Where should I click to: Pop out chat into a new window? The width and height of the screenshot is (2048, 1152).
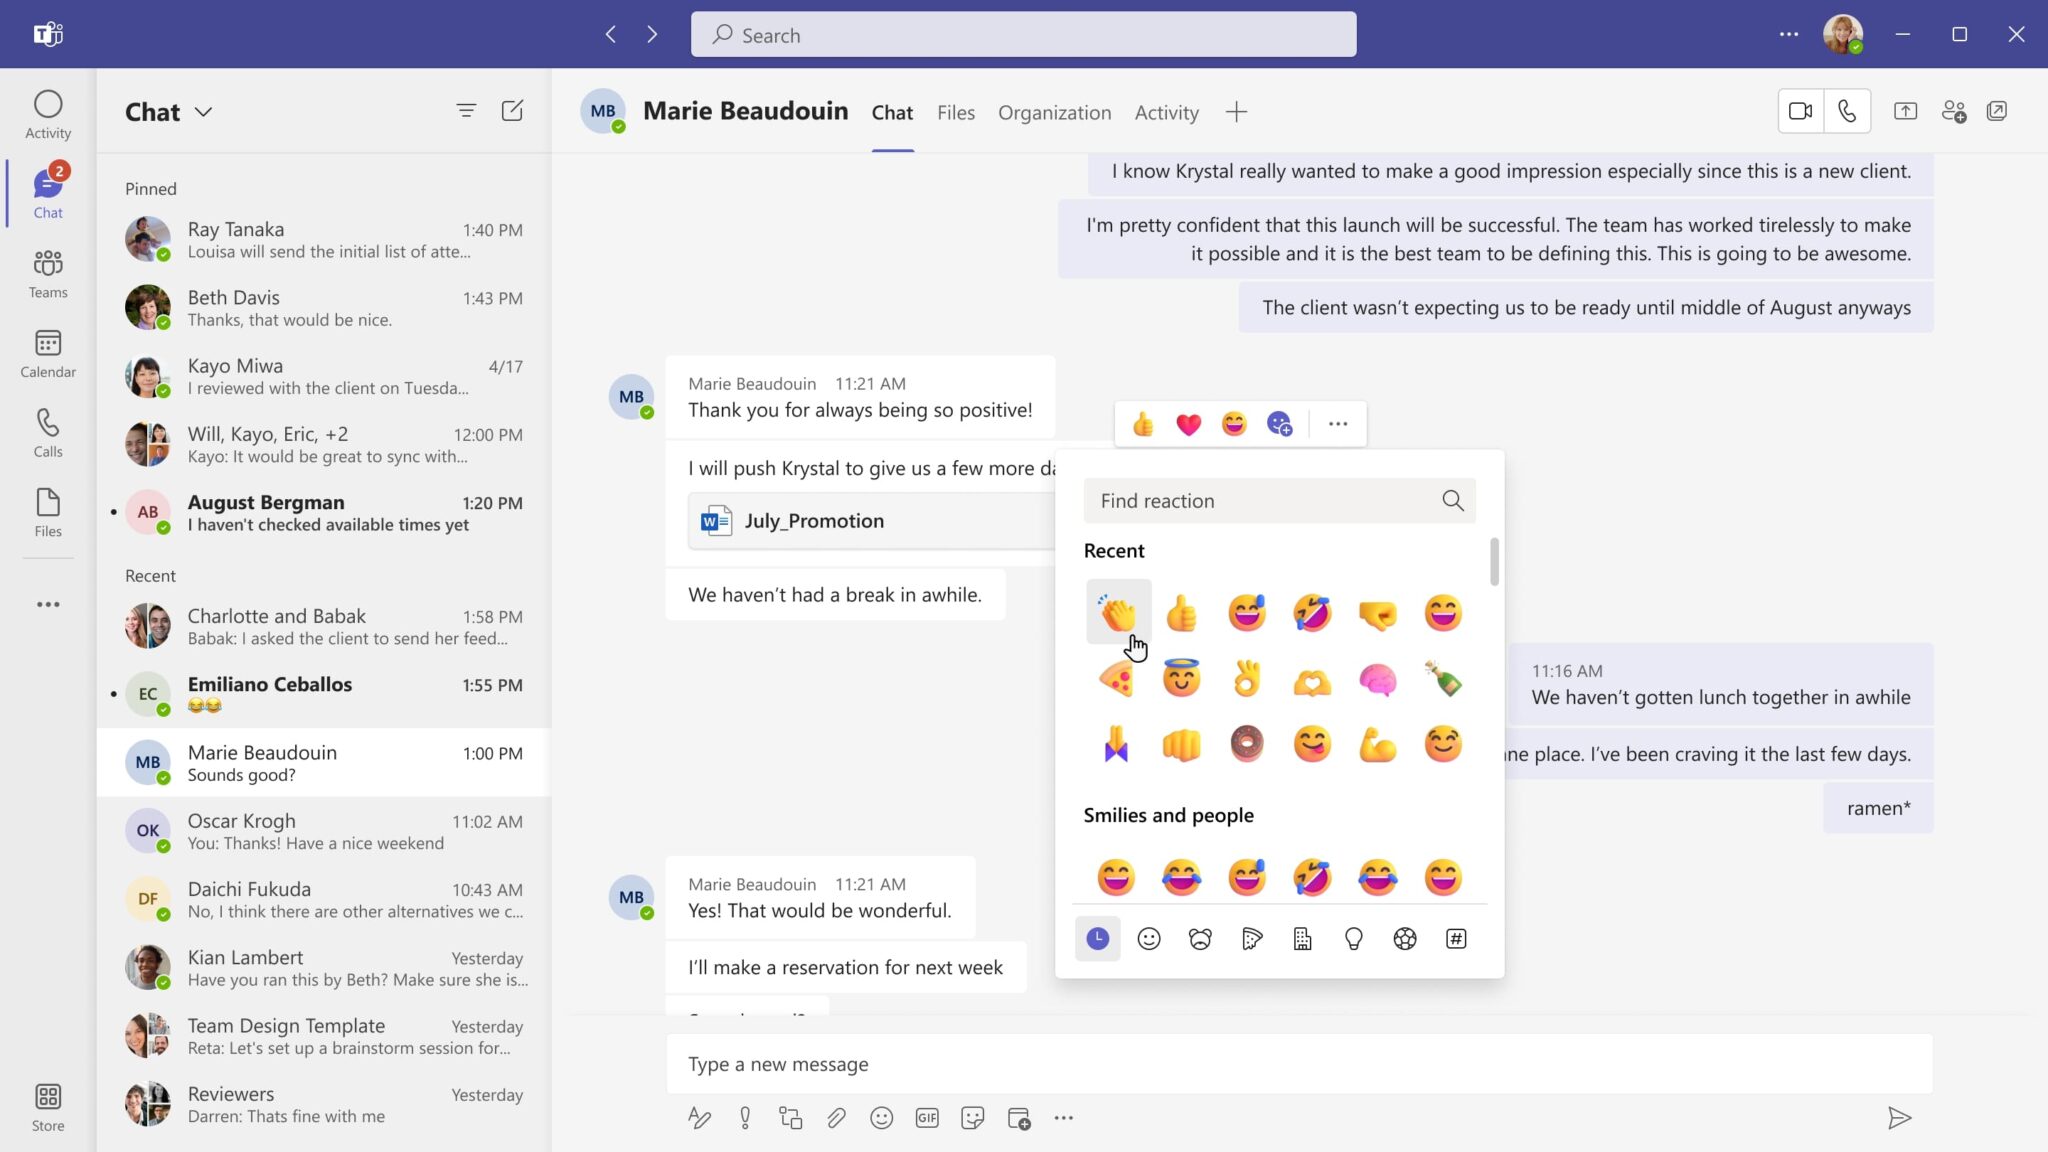click(x=1997, y=111)
